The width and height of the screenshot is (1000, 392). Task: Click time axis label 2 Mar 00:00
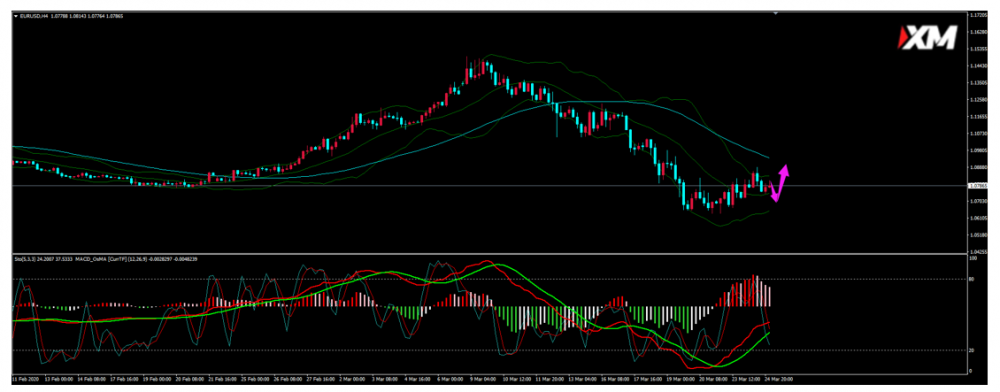pos(352,379)
